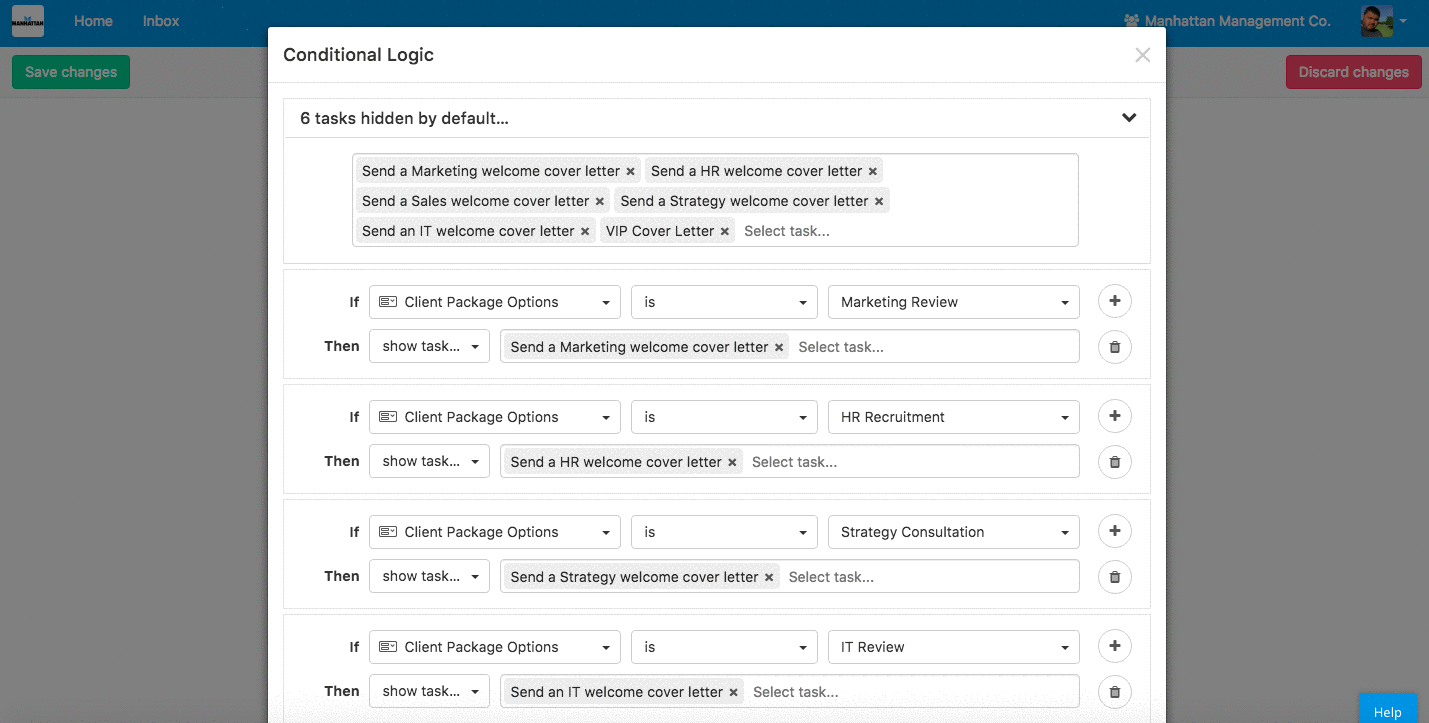The height and width of the screenshot is (723, 1429).
Task: Add a condition to the IT Review rule
Action: click(1115, 646)
